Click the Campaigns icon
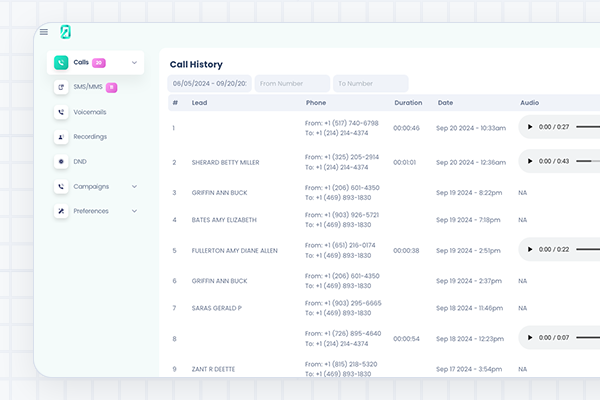Screen dimensions: 600x400 [61, 186]
